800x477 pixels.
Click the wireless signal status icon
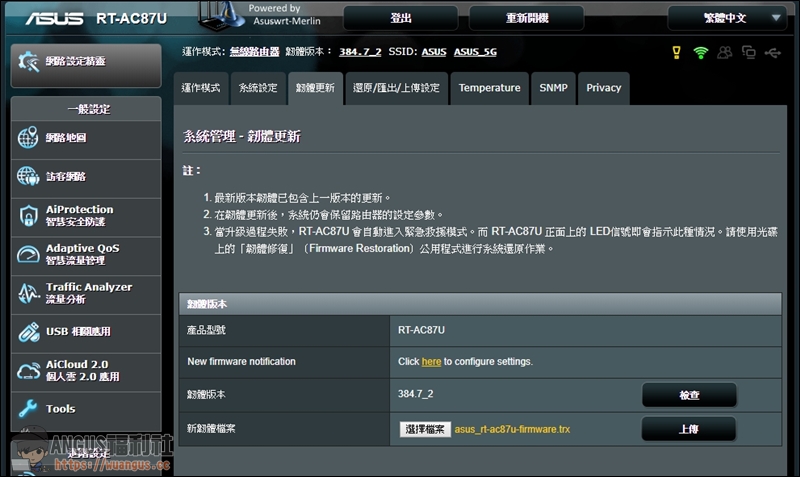[700, 52]
